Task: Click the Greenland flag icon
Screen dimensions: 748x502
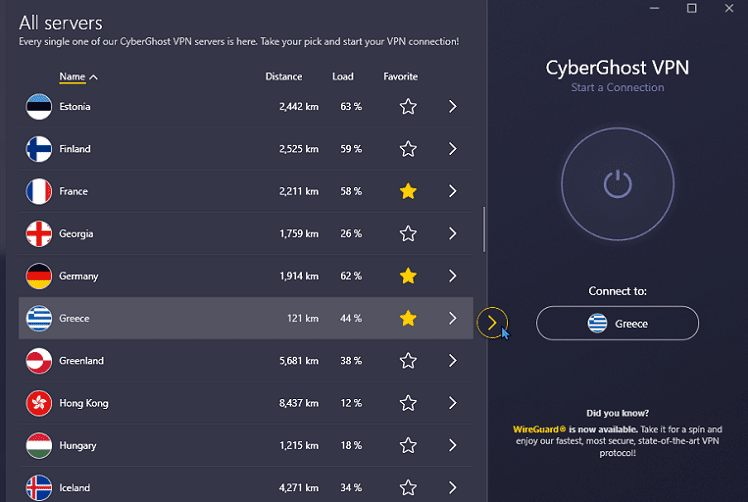Action: click(39, 361)
